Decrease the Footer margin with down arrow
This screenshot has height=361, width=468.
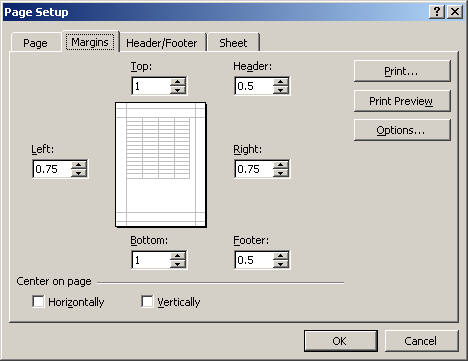point(281,264)
